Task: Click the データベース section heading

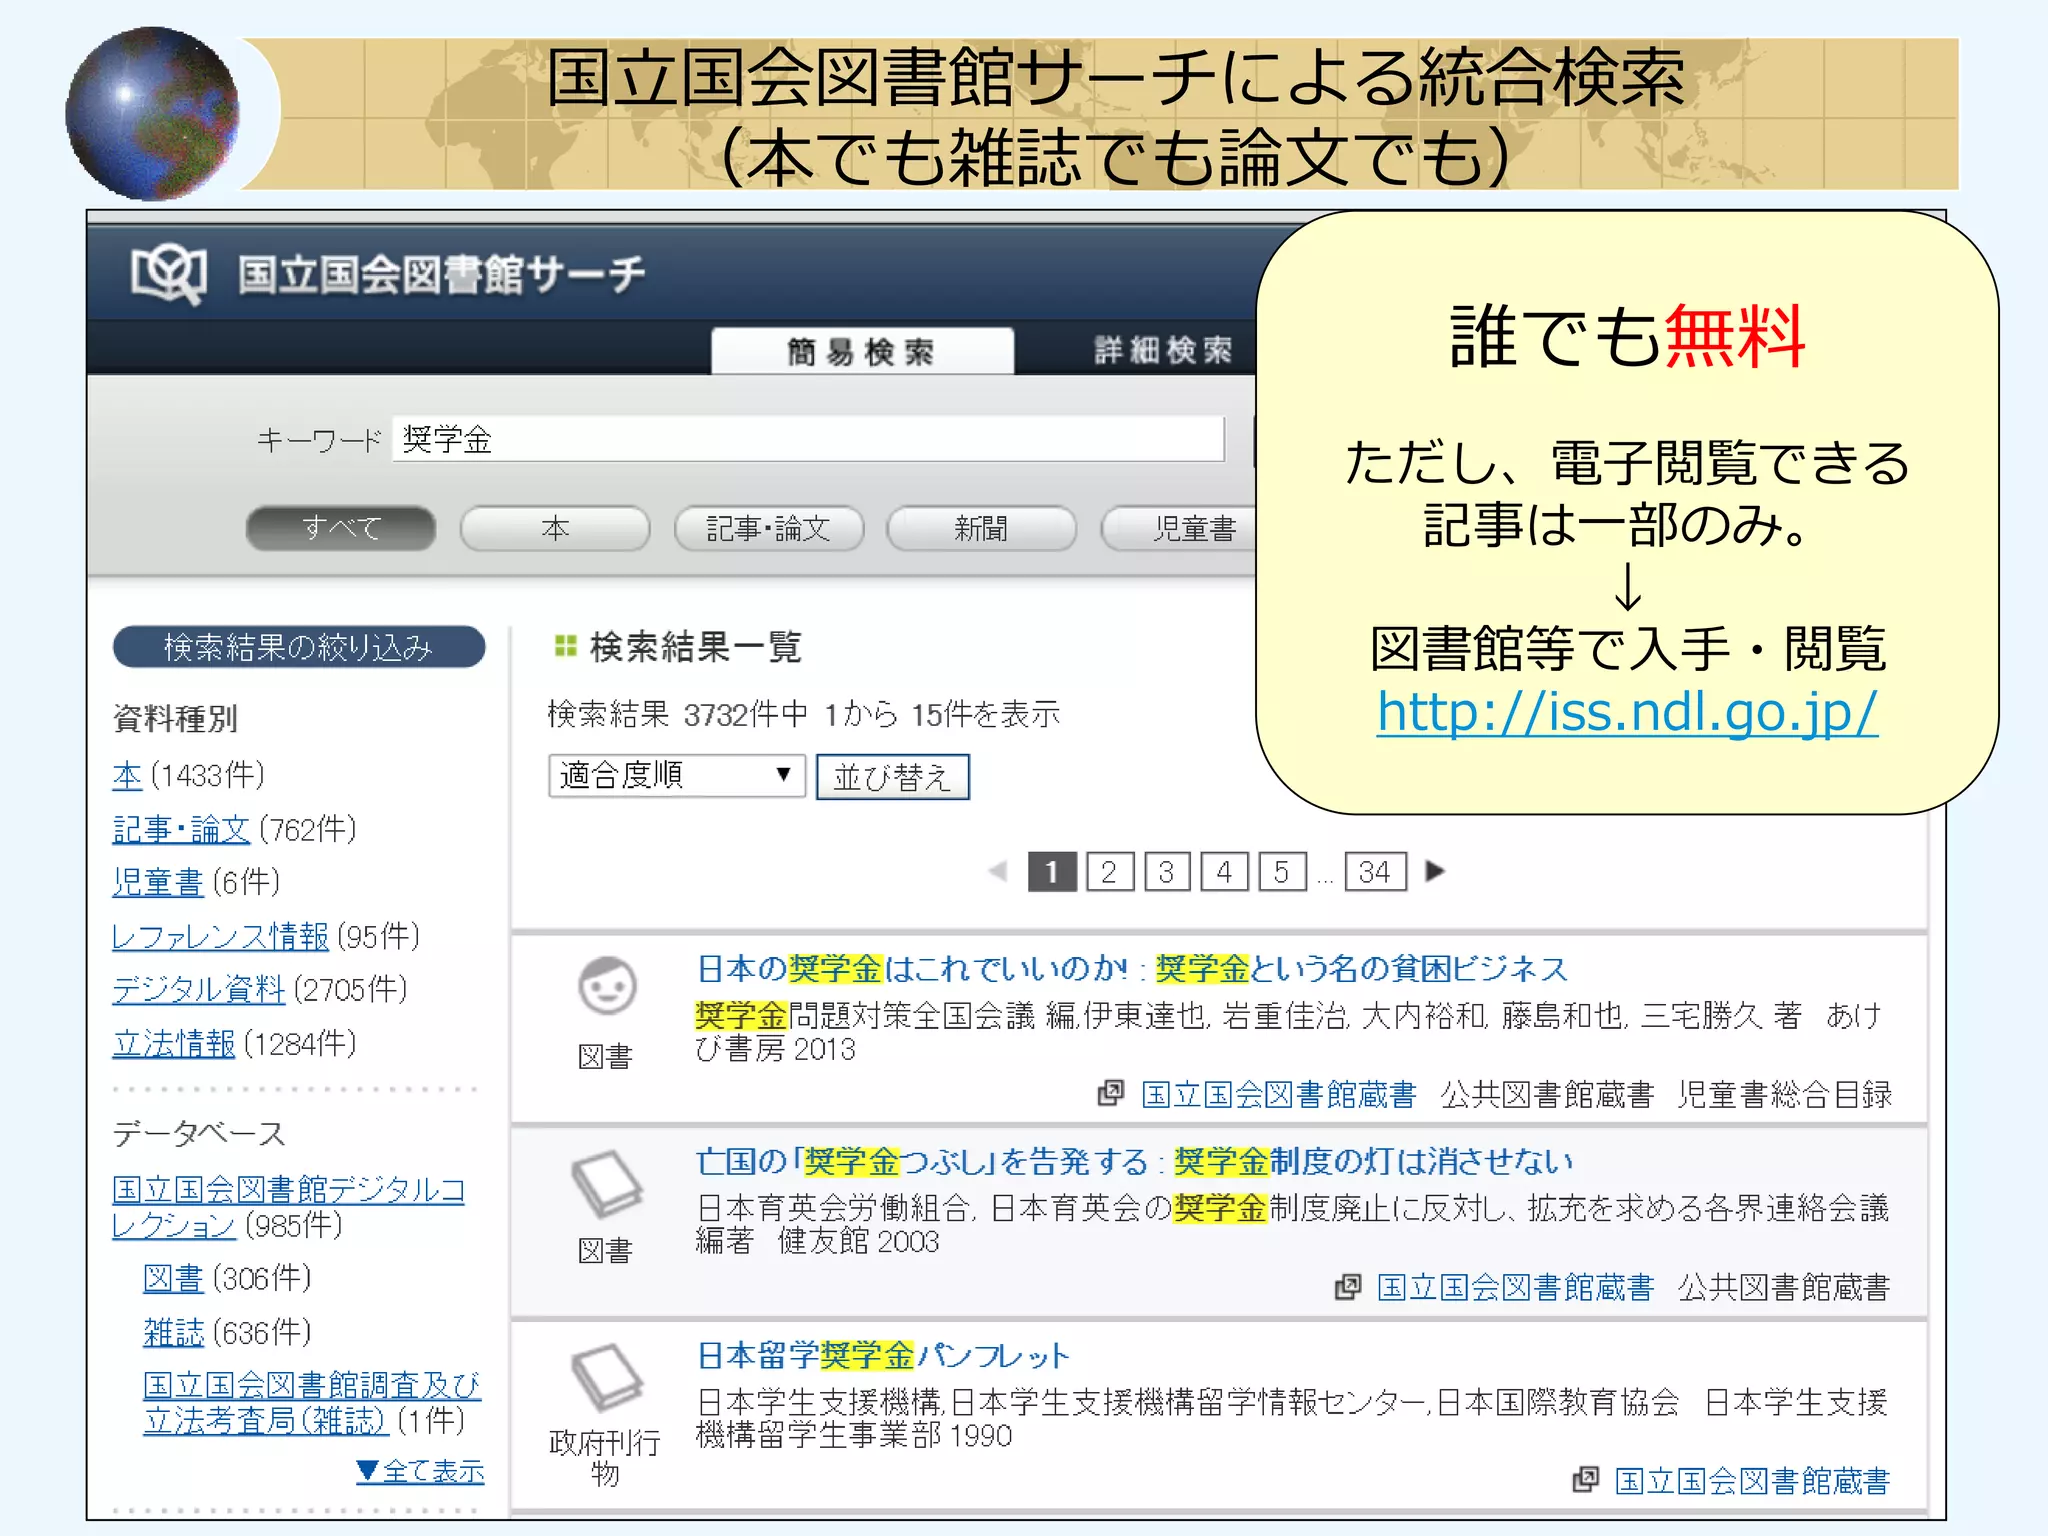Action: [x=199, y=1133]
